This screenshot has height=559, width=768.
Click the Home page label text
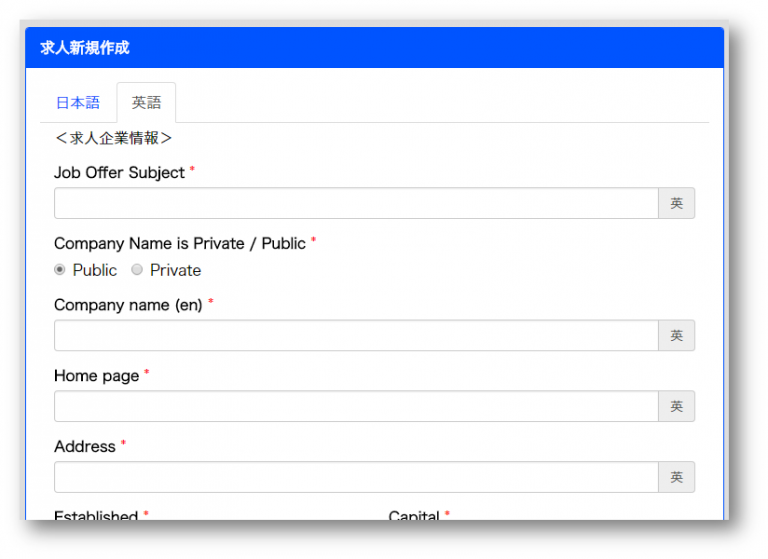[96, 376]
